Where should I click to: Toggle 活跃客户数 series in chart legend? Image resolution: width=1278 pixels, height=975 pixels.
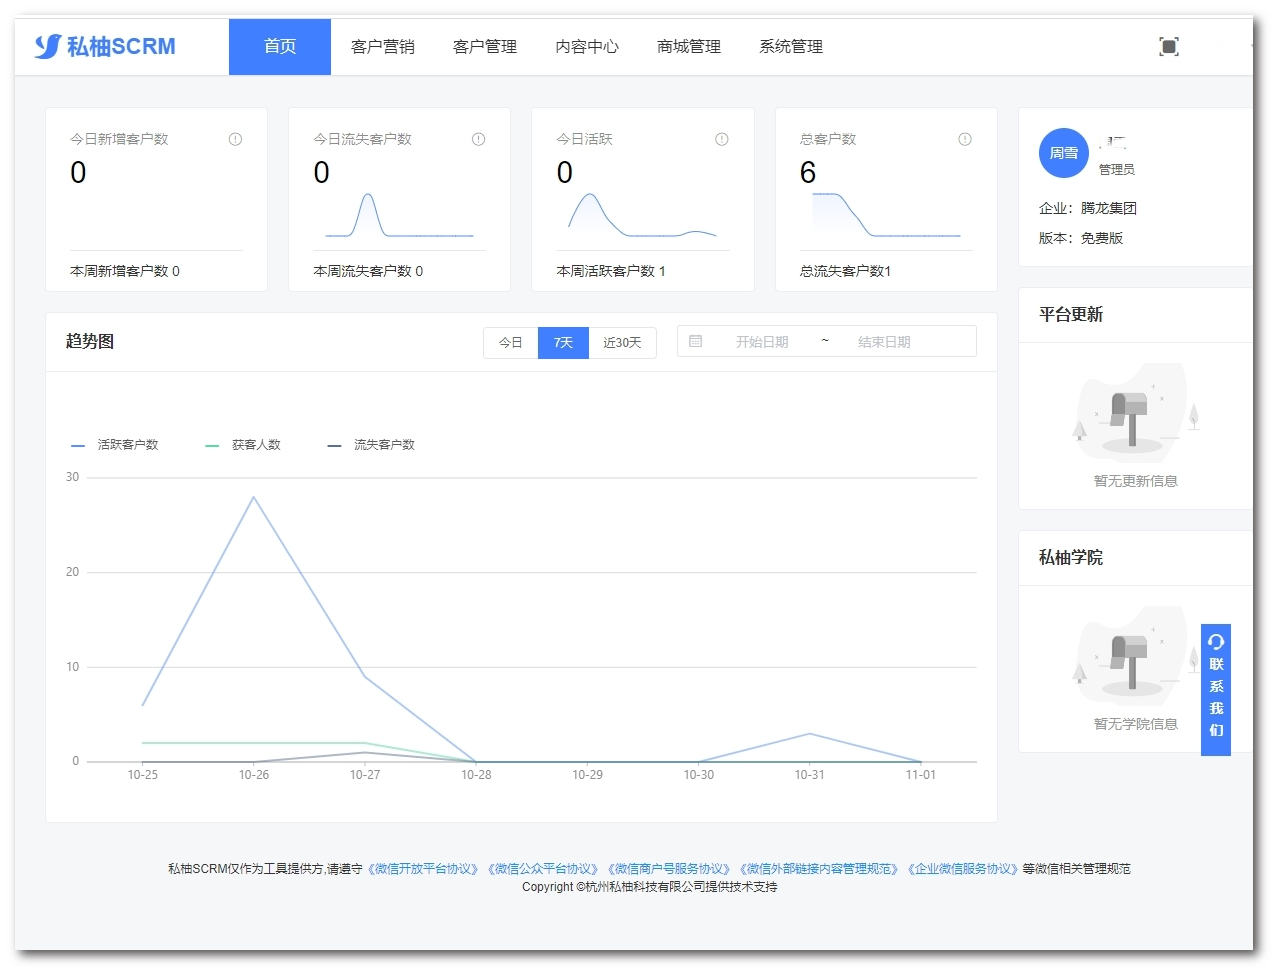[116, 445]
